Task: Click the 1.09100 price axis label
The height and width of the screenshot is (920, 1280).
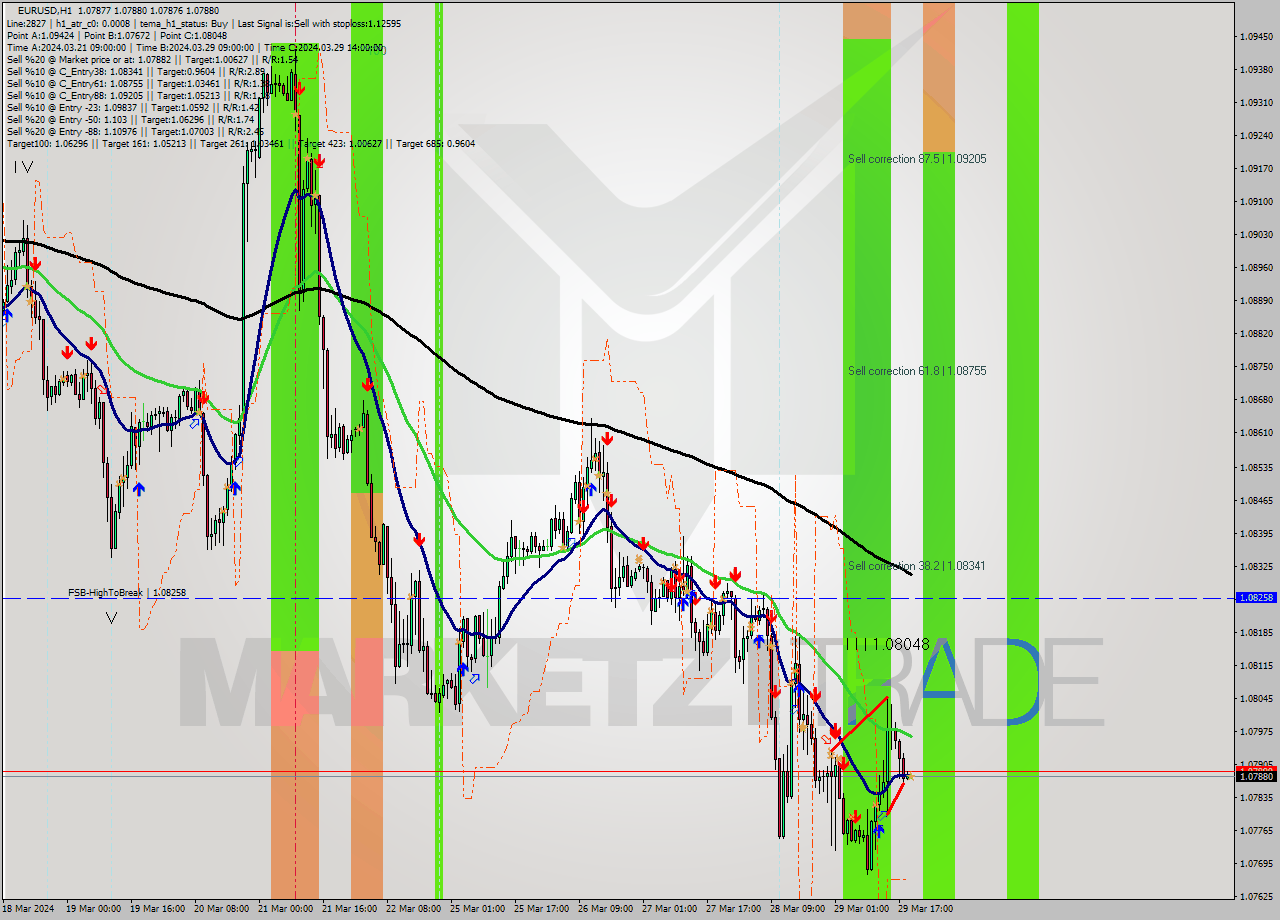Action: (x=1256, y=202)
